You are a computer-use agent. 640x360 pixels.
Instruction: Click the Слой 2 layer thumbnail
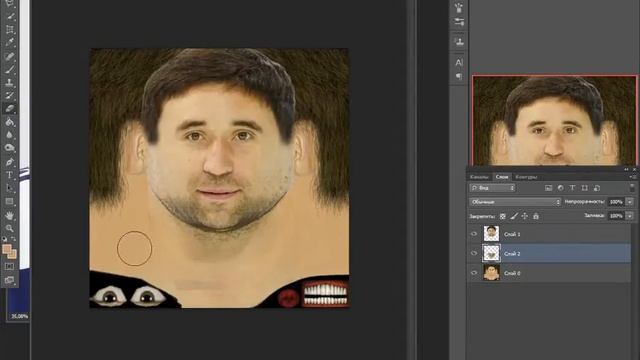coord(491,253)
